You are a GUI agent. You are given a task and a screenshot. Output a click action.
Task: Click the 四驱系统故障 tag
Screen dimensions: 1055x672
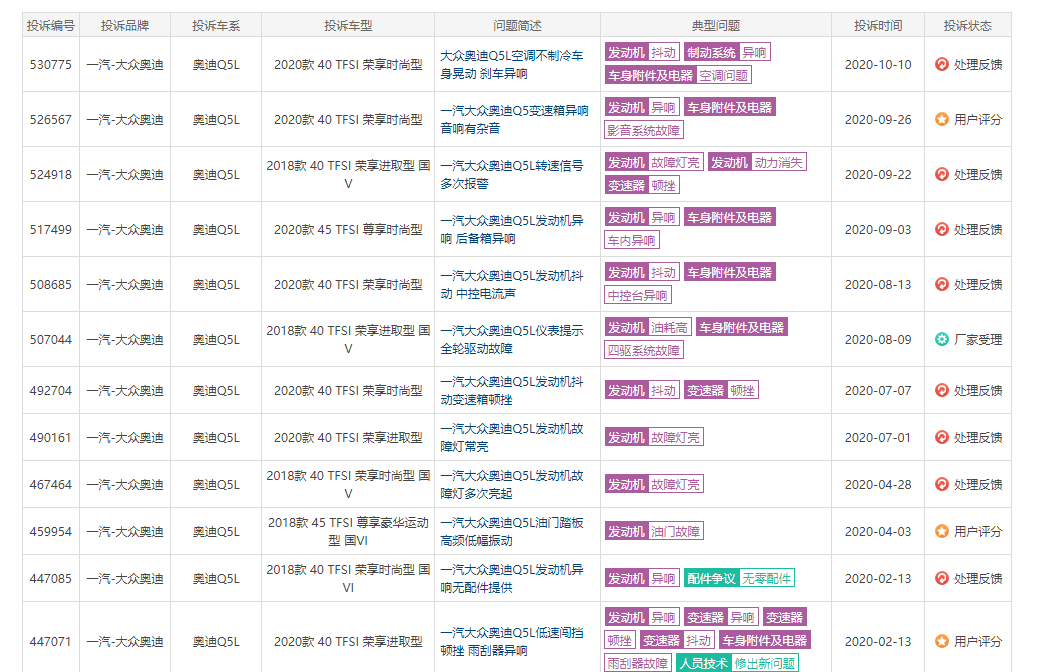coord(644,350)
